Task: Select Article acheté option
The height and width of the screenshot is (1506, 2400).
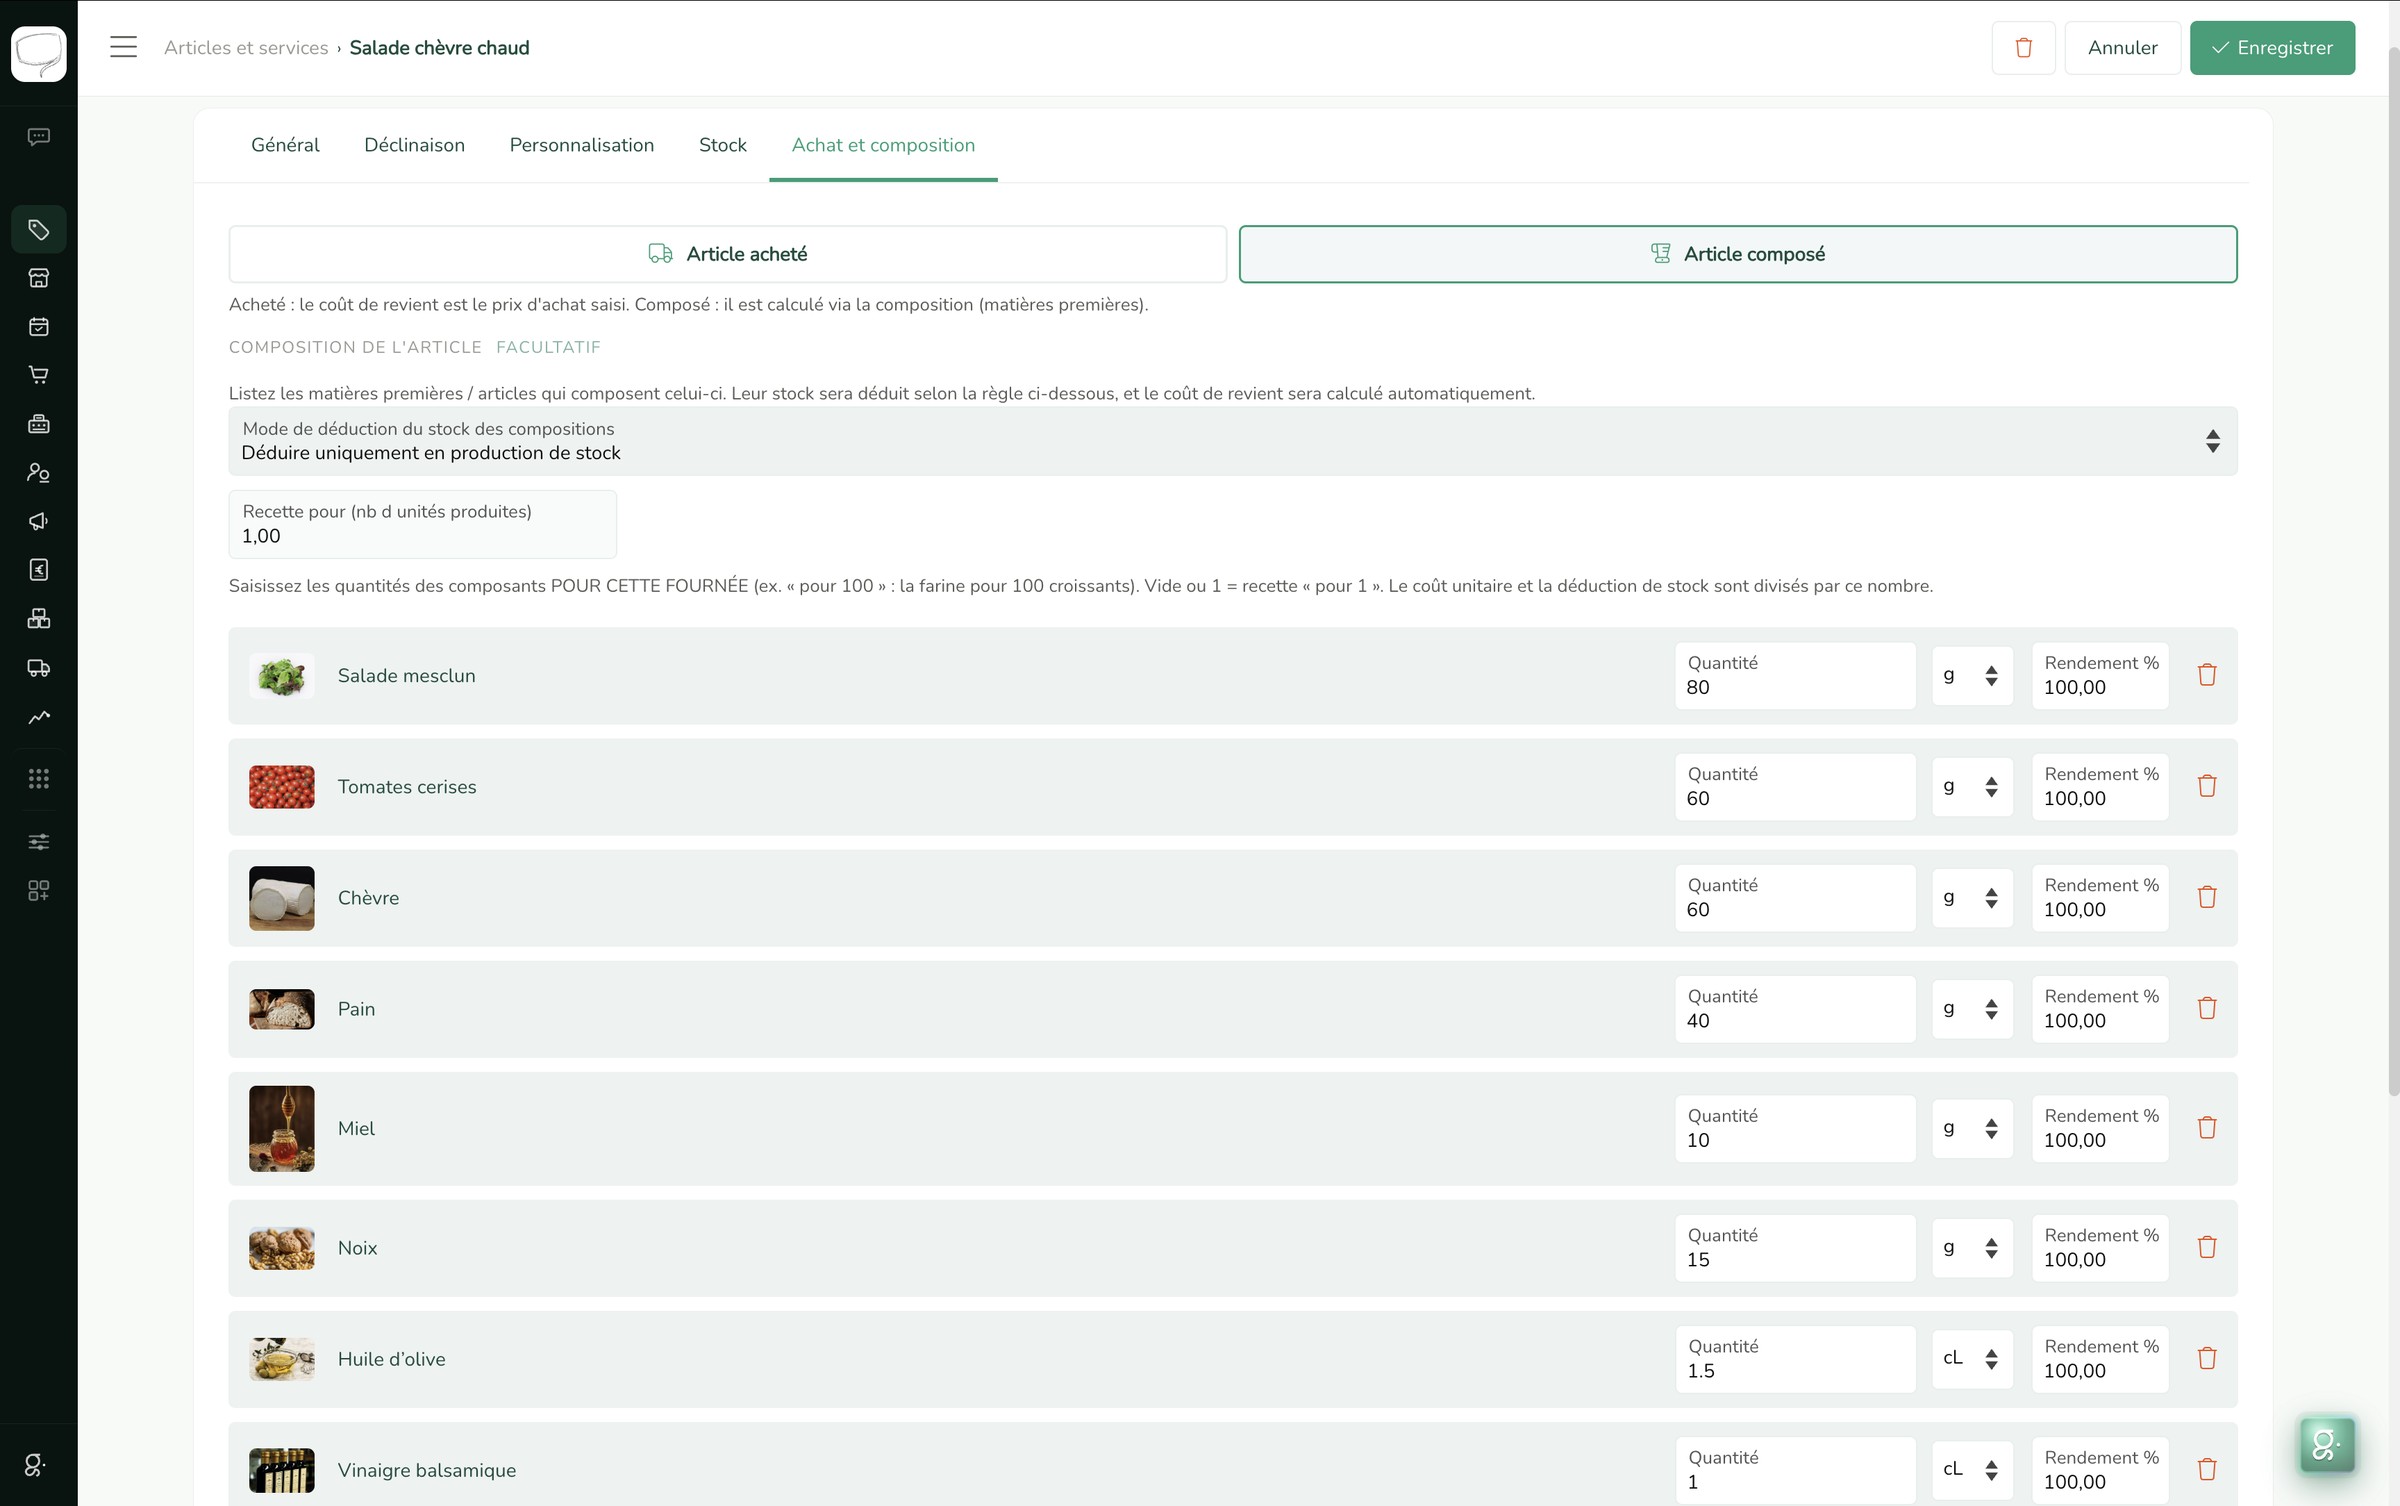Action: [x=727, y=254]
